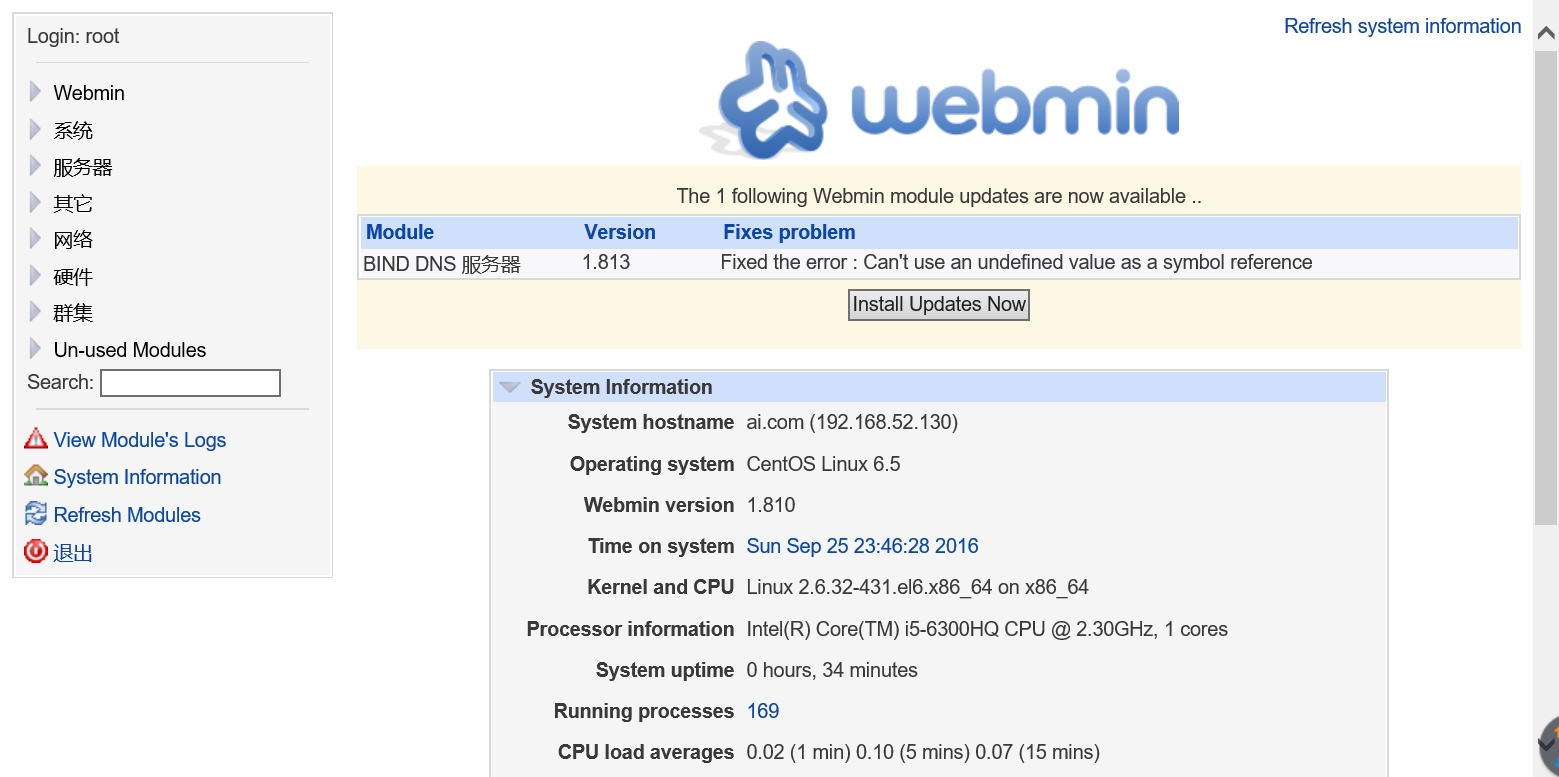
Task: Click the uptime value 0 hours, 34 minutes
Action: coord(832,670)
